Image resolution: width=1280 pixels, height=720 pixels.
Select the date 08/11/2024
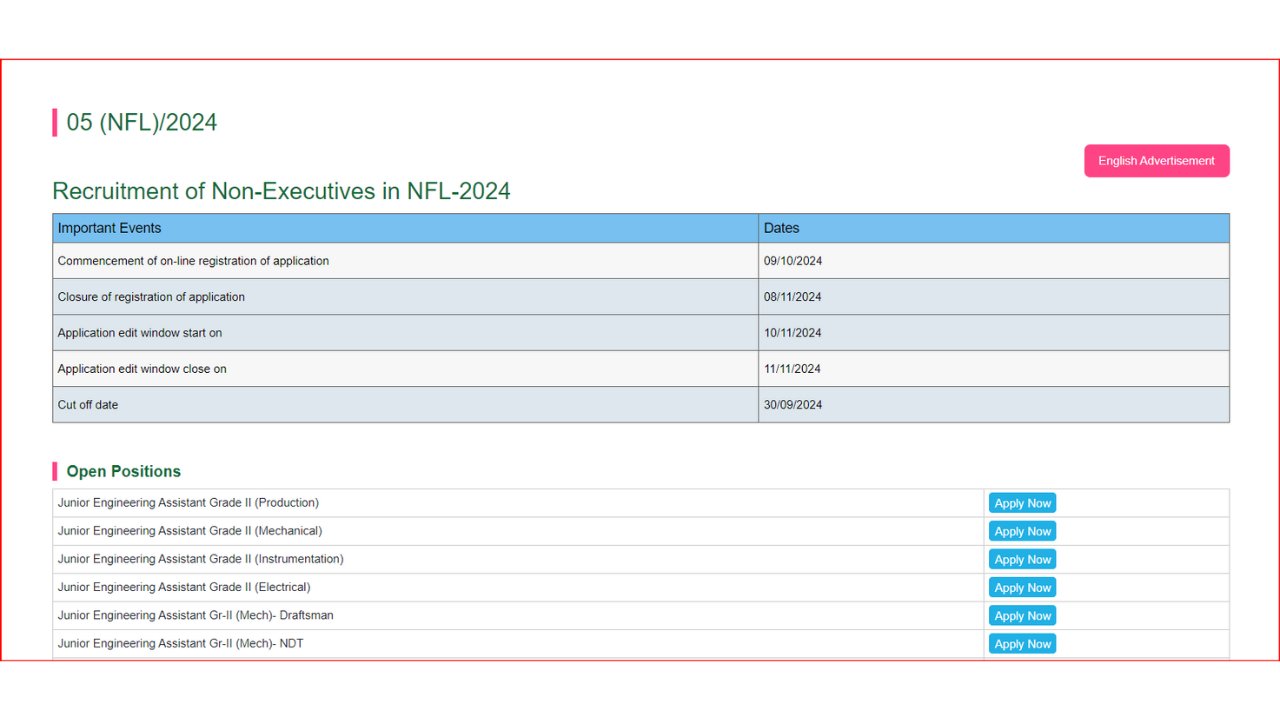point(792,297)
